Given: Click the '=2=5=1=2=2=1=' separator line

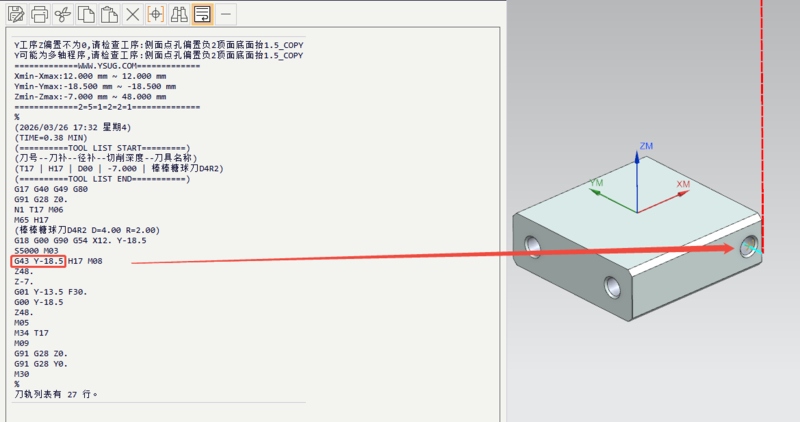Looking at the screenshot, I should pyautogui.click(x=107, y=107).
